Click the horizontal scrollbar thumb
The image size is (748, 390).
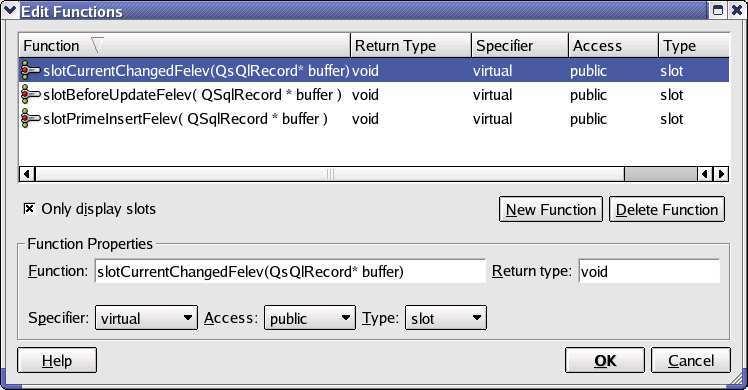click(330, 174)
